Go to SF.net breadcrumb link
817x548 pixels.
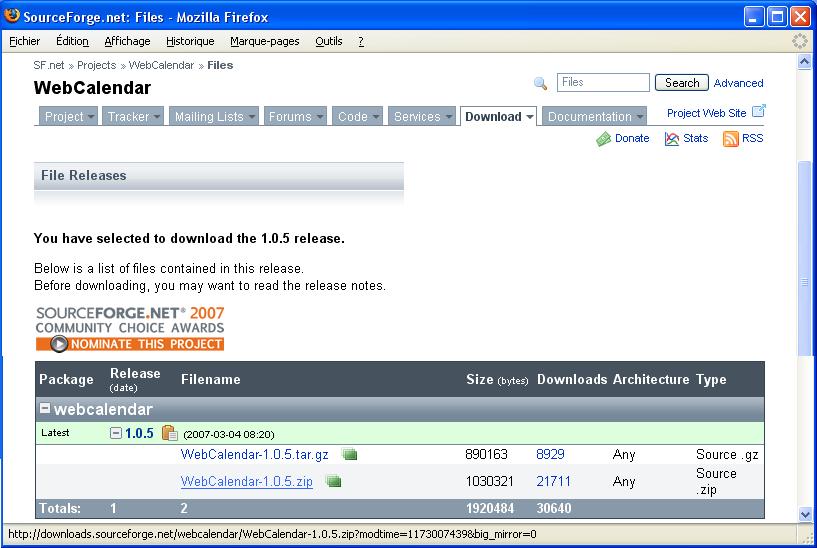tap(48, 65)
